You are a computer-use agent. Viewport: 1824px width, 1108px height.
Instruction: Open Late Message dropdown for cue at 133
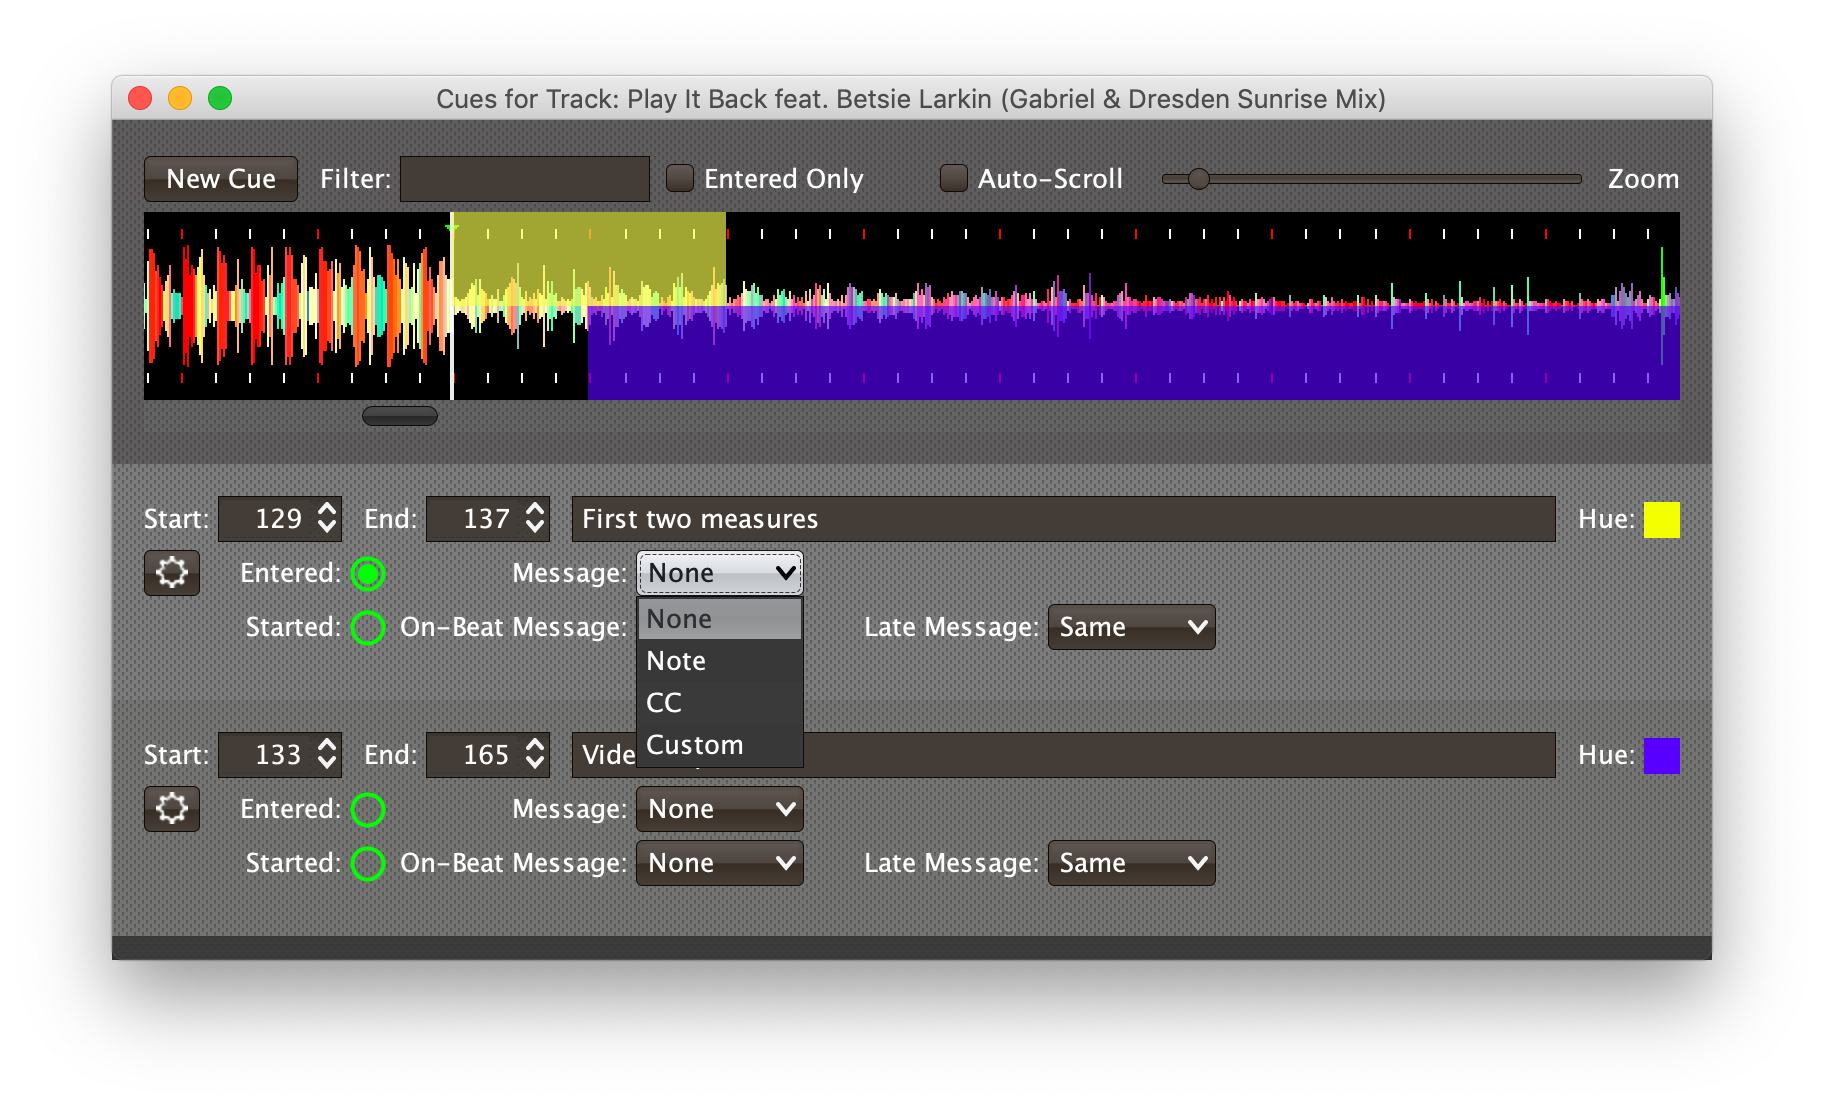[x=1131, y=863]
